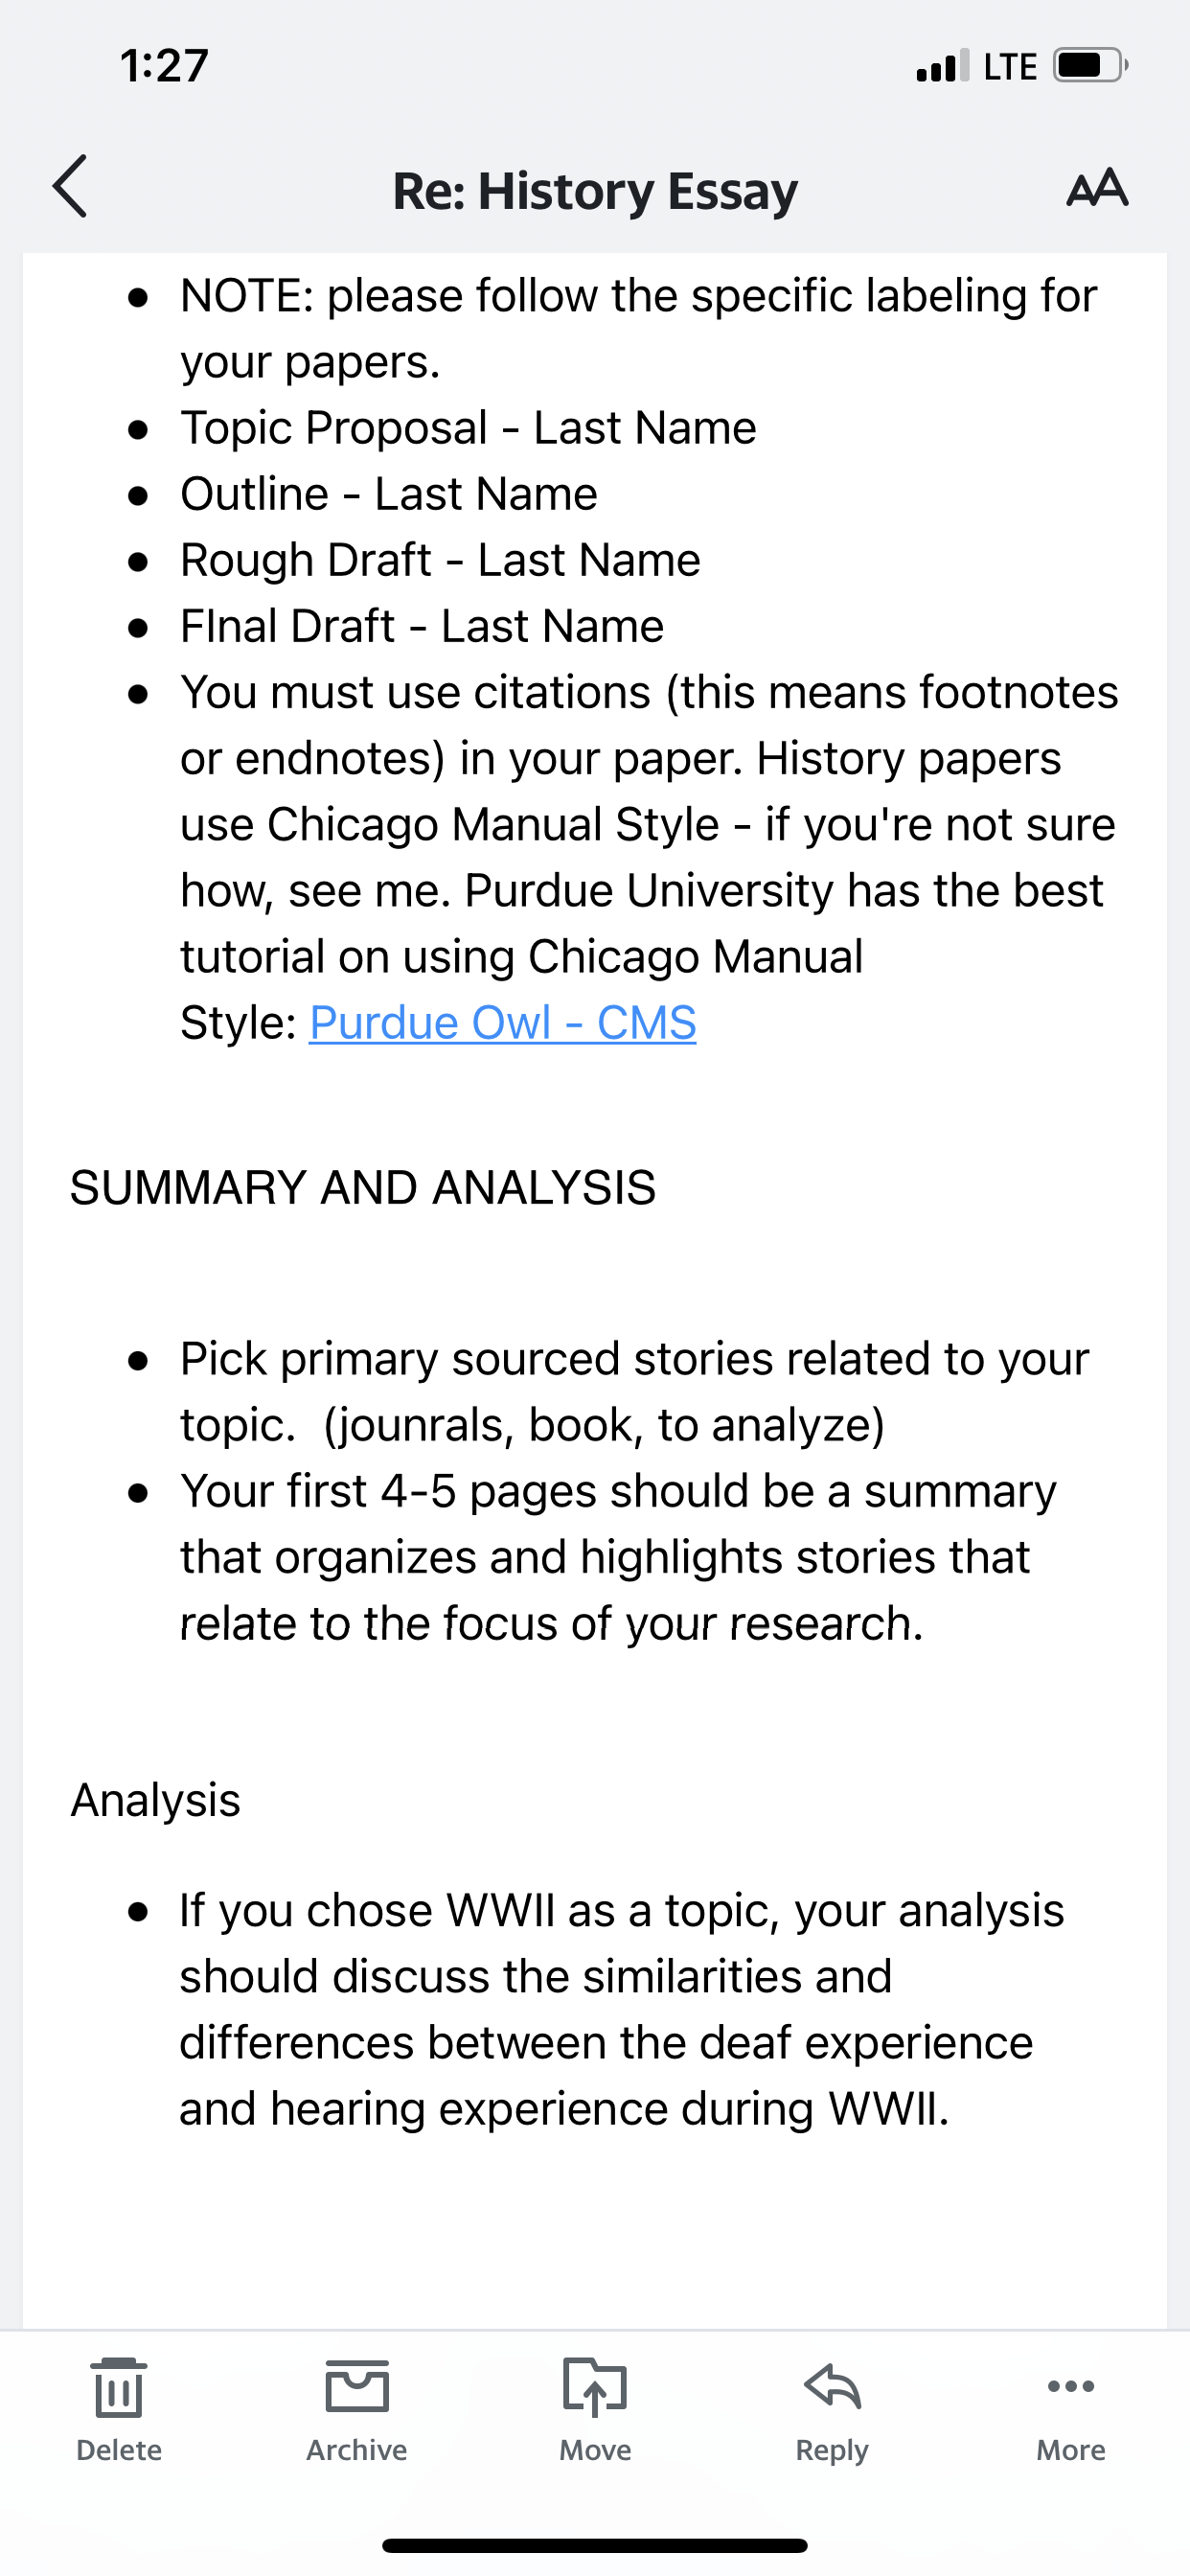Viewport: 1190px width, 2576px height.
Task: Archive the History Essay email
Action: [x=357, y=2411]
